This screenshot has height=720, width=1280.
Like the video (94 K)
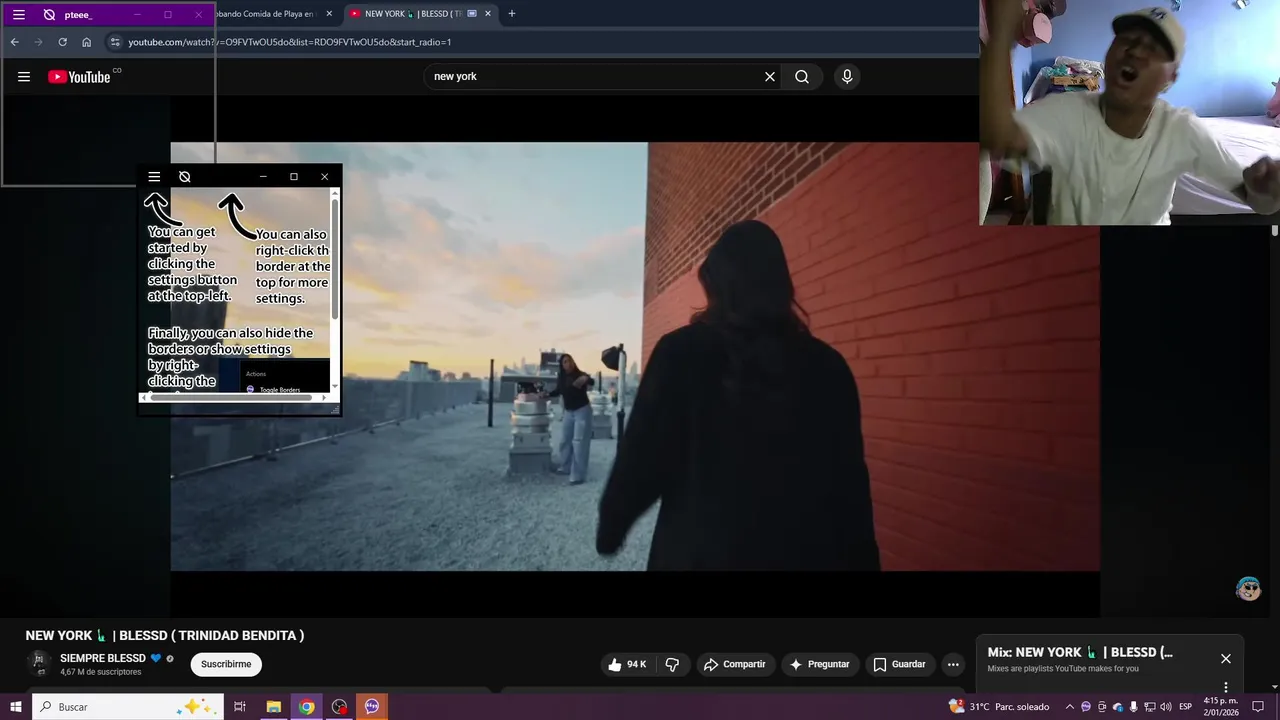pos(627,664)
